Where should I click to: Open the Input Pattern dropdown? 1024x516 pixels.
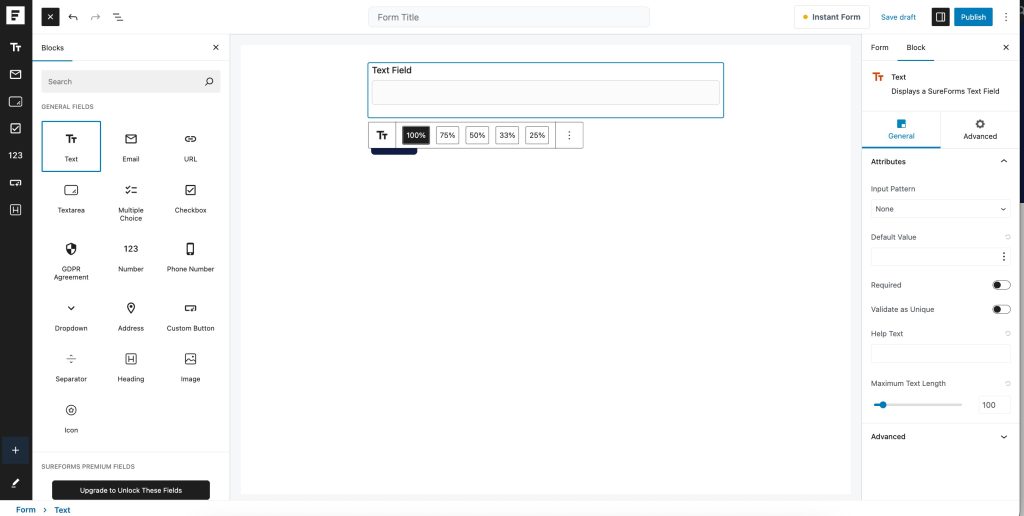(940, 209)
